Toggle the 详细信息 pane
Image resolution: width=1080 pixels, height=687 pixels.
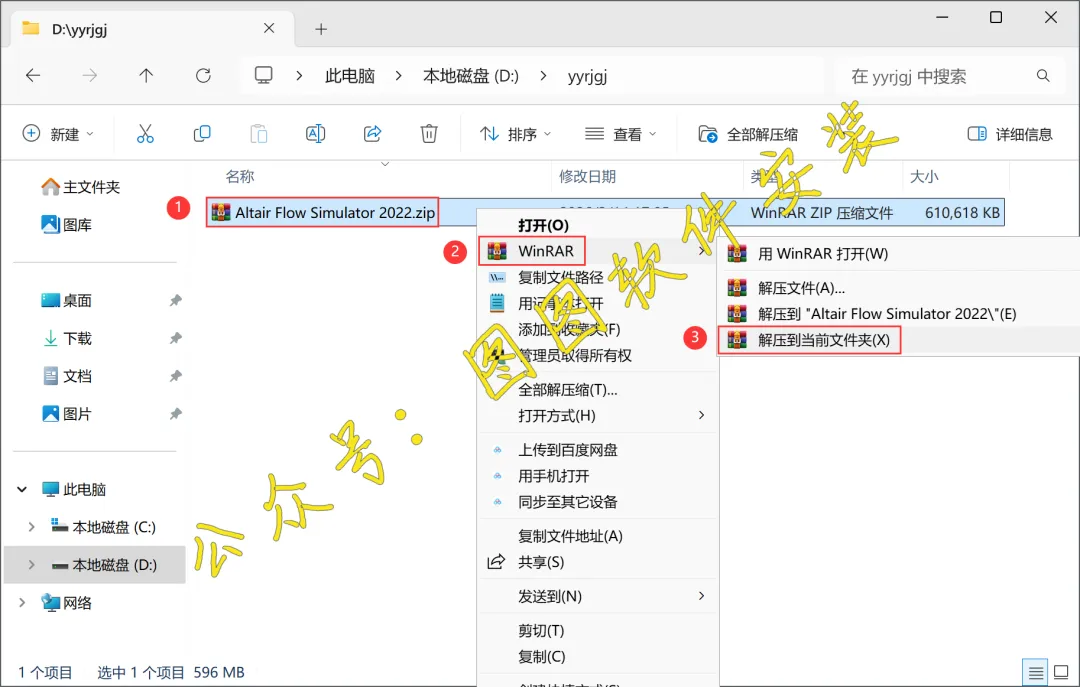coord(1010,134)
